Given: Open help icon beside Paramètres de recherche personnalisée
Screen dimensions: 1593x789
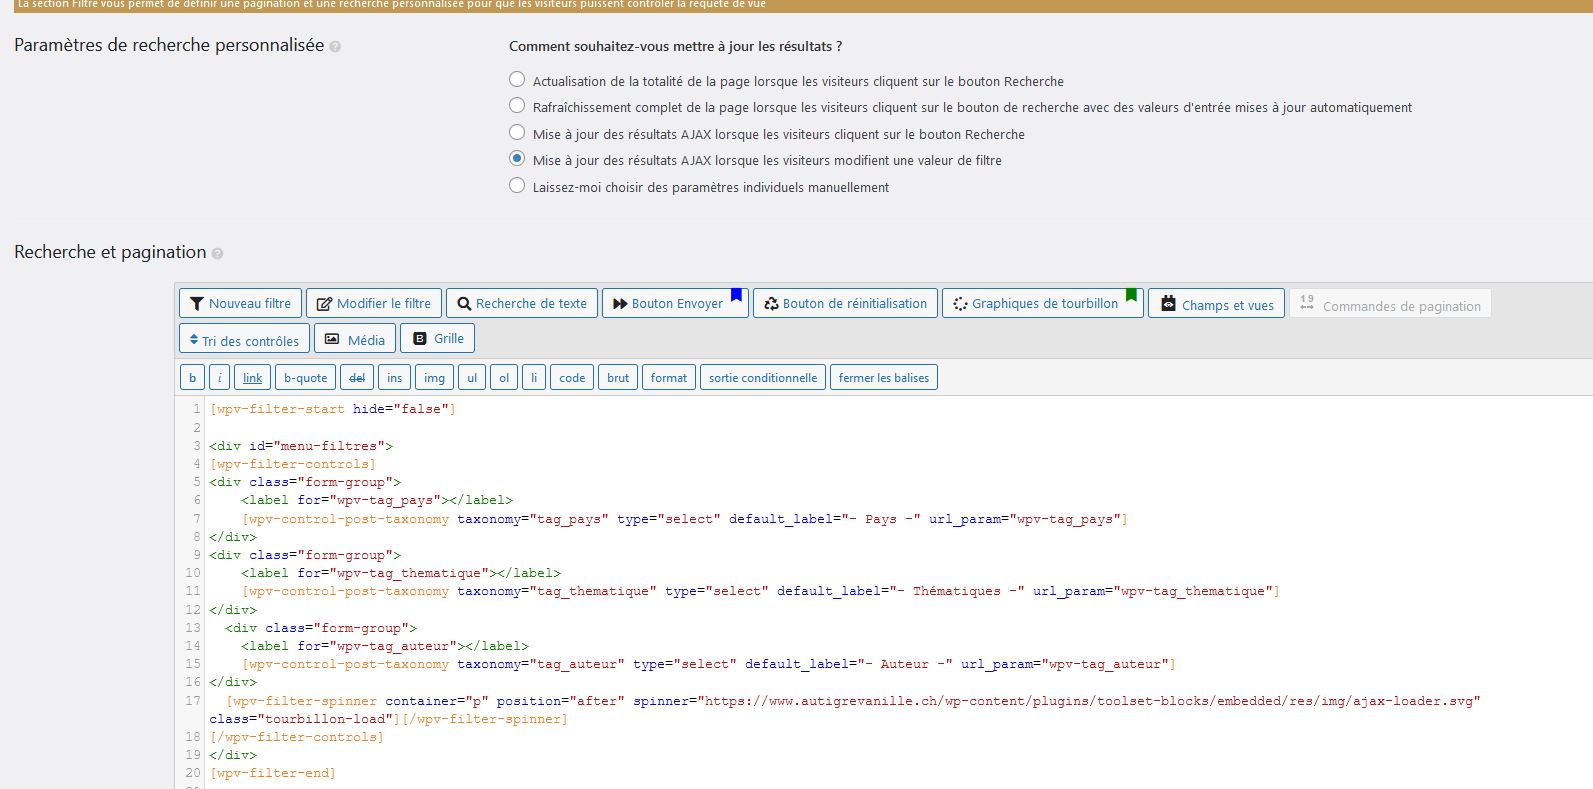Looking at the screenshot, I should point(335,47).
